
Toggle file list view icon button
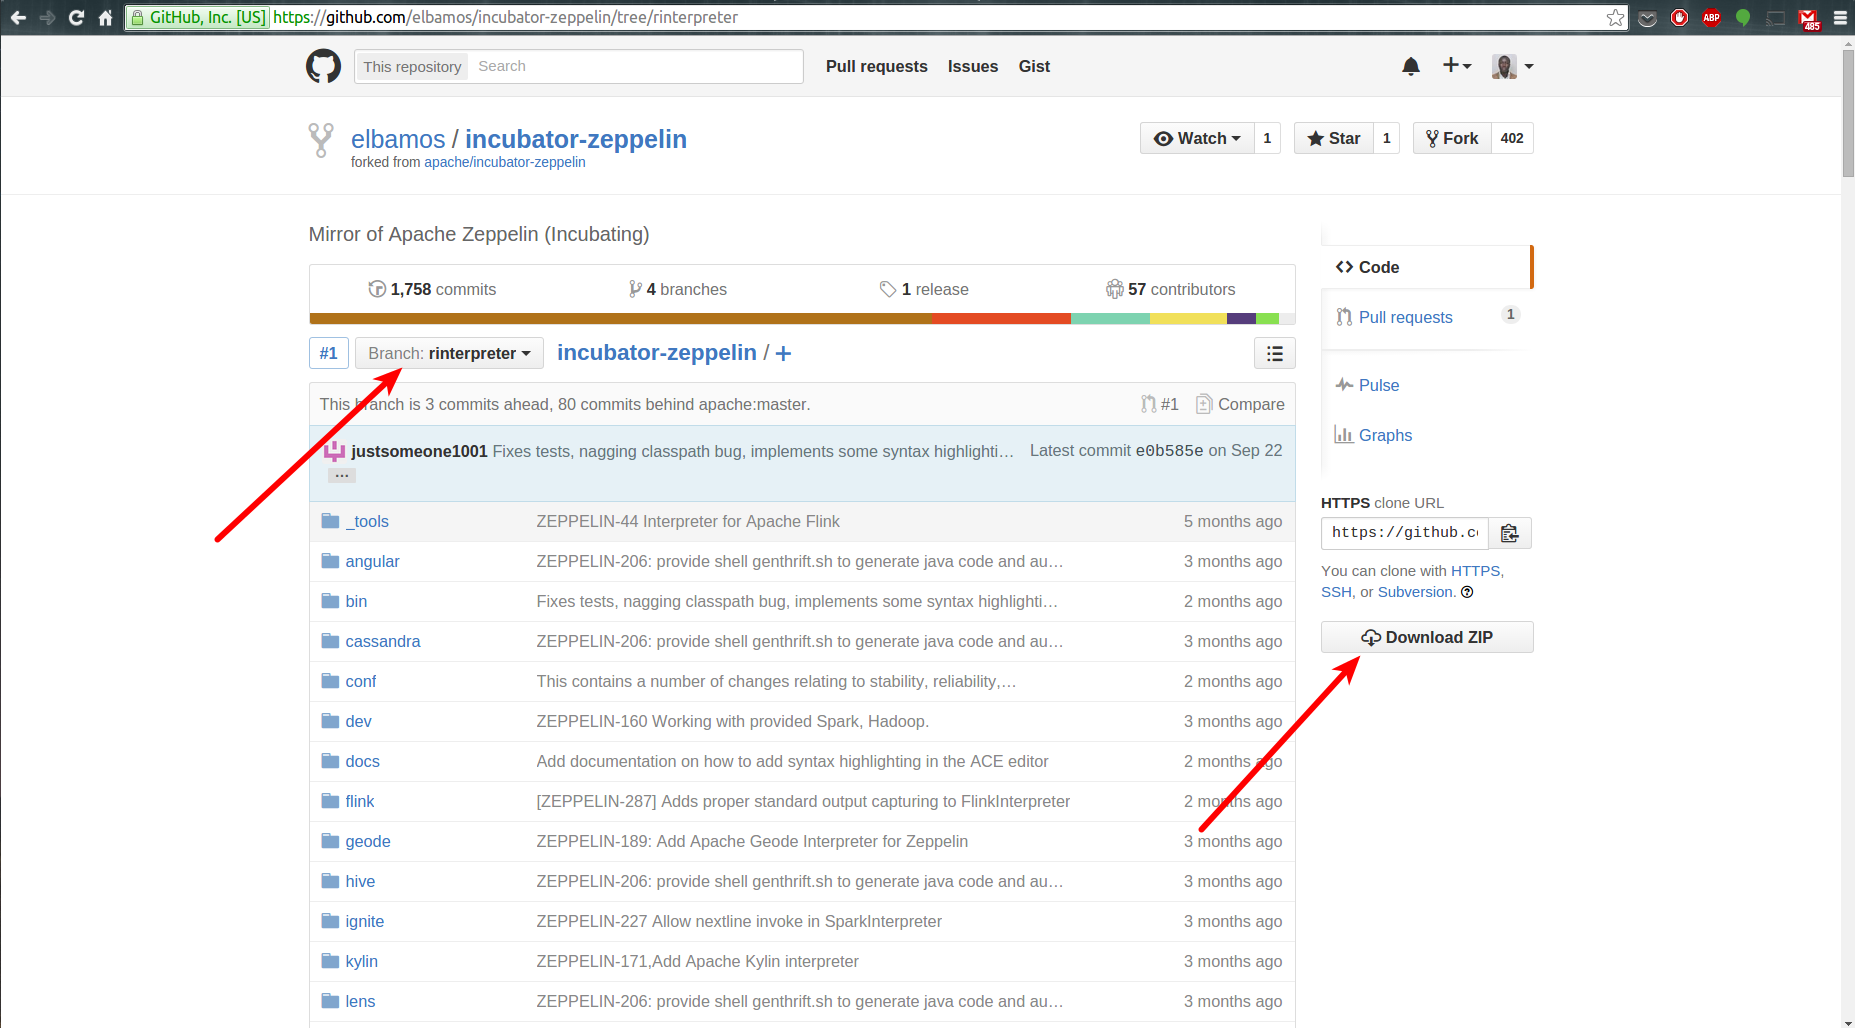1275,353
